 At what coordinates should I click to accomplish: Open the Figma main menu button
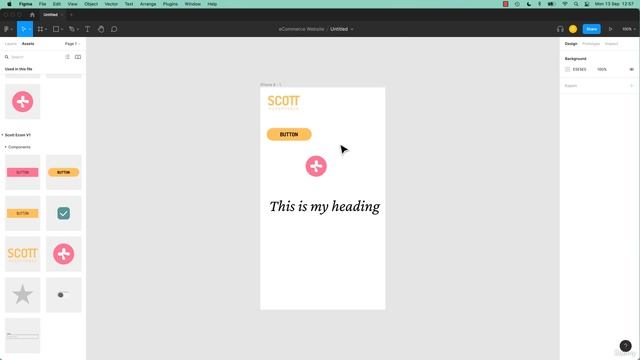tap(7, 29)
